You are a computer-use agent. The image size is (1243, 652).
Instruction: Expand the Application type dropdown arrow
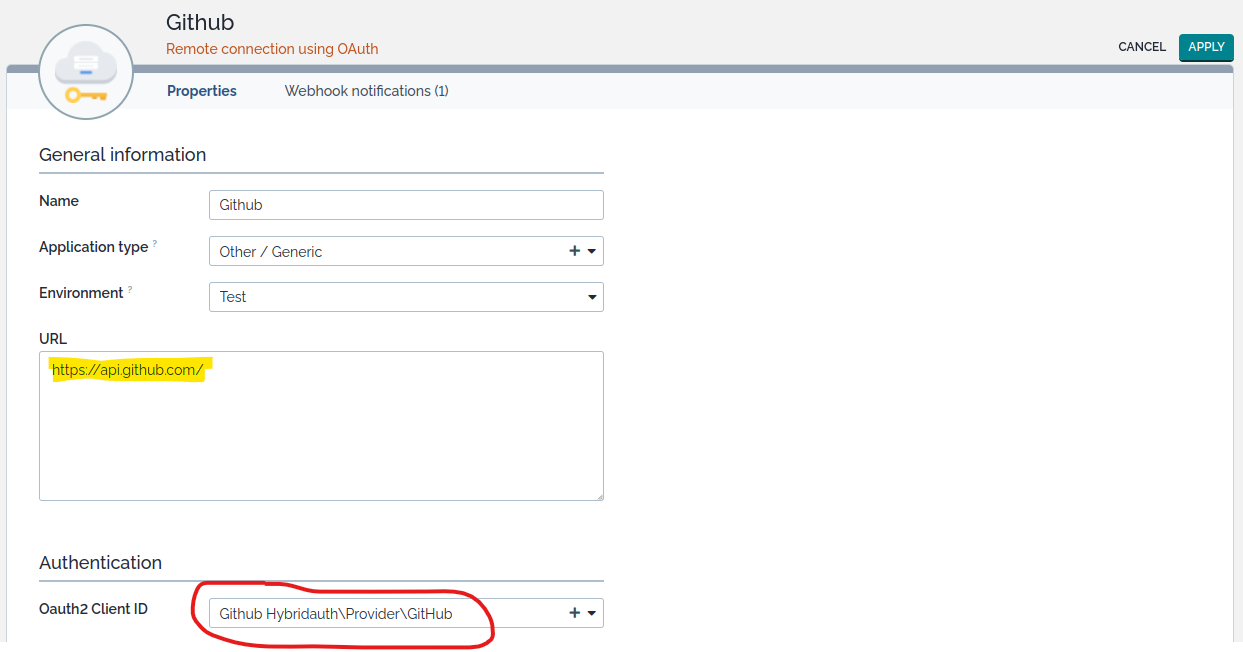click(592, 252)
